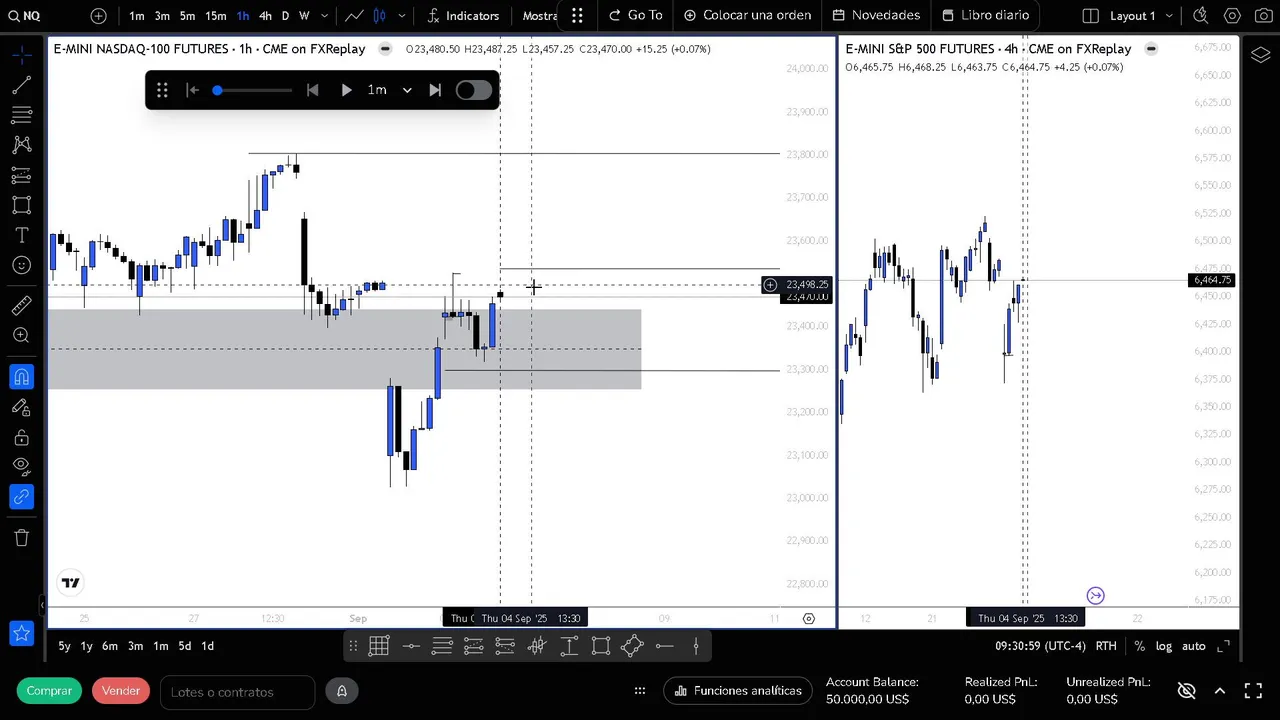Open favorites star at bottom left
This screenshot has height=720, width=1280.
click(21, 632)
